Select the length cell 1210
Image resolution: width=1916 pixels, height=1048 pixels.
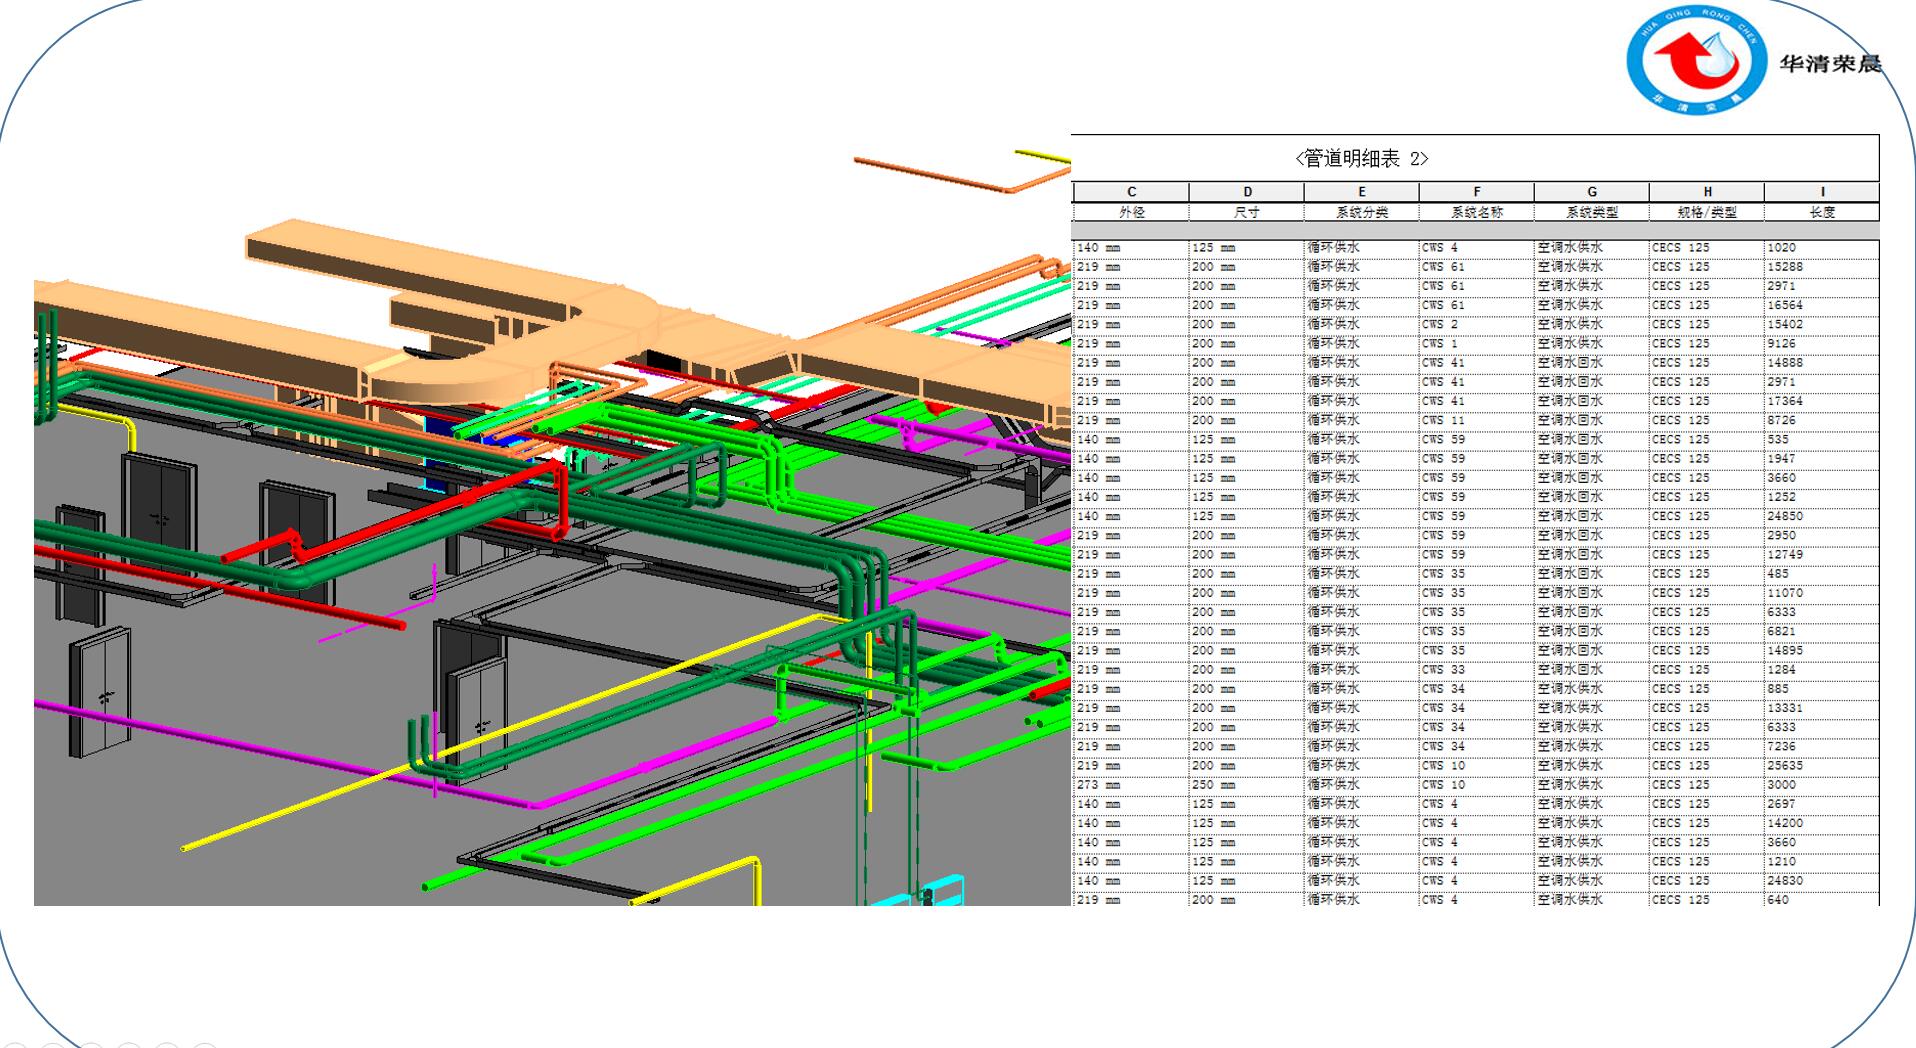(1822, 862)
